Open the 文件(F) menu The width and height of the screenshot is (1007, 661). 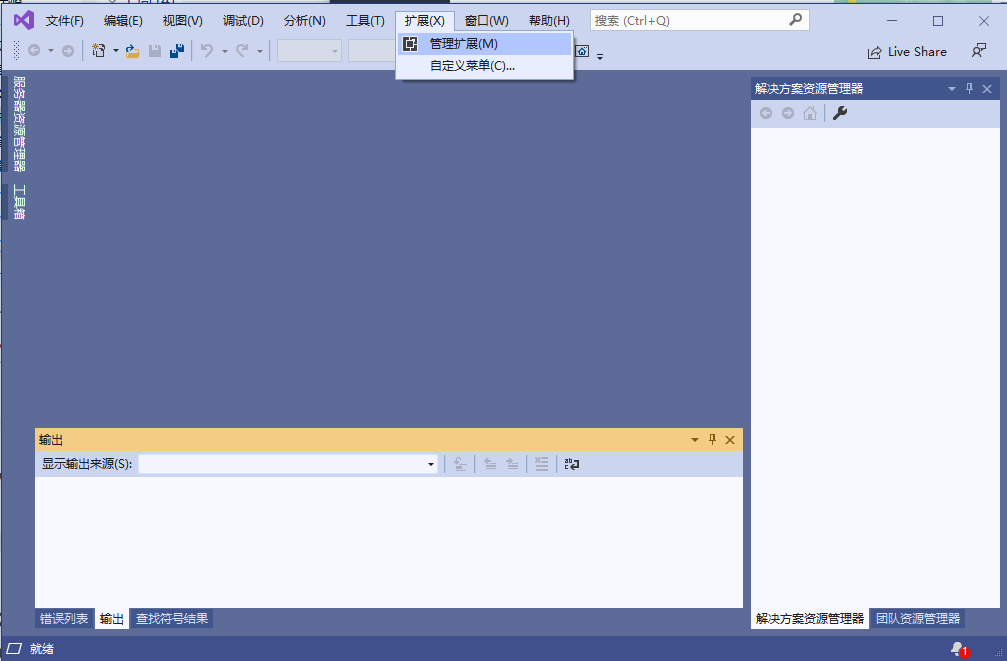[x=64, y=21]
